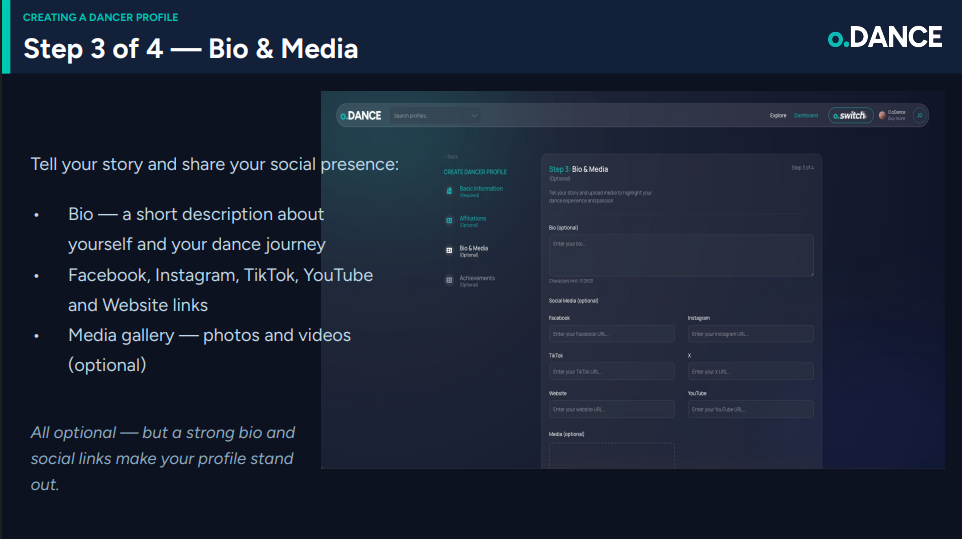The width and height of the screenshot is (962, 539).
Task: Click the Facebook URL input field
Action: point(612,334)
